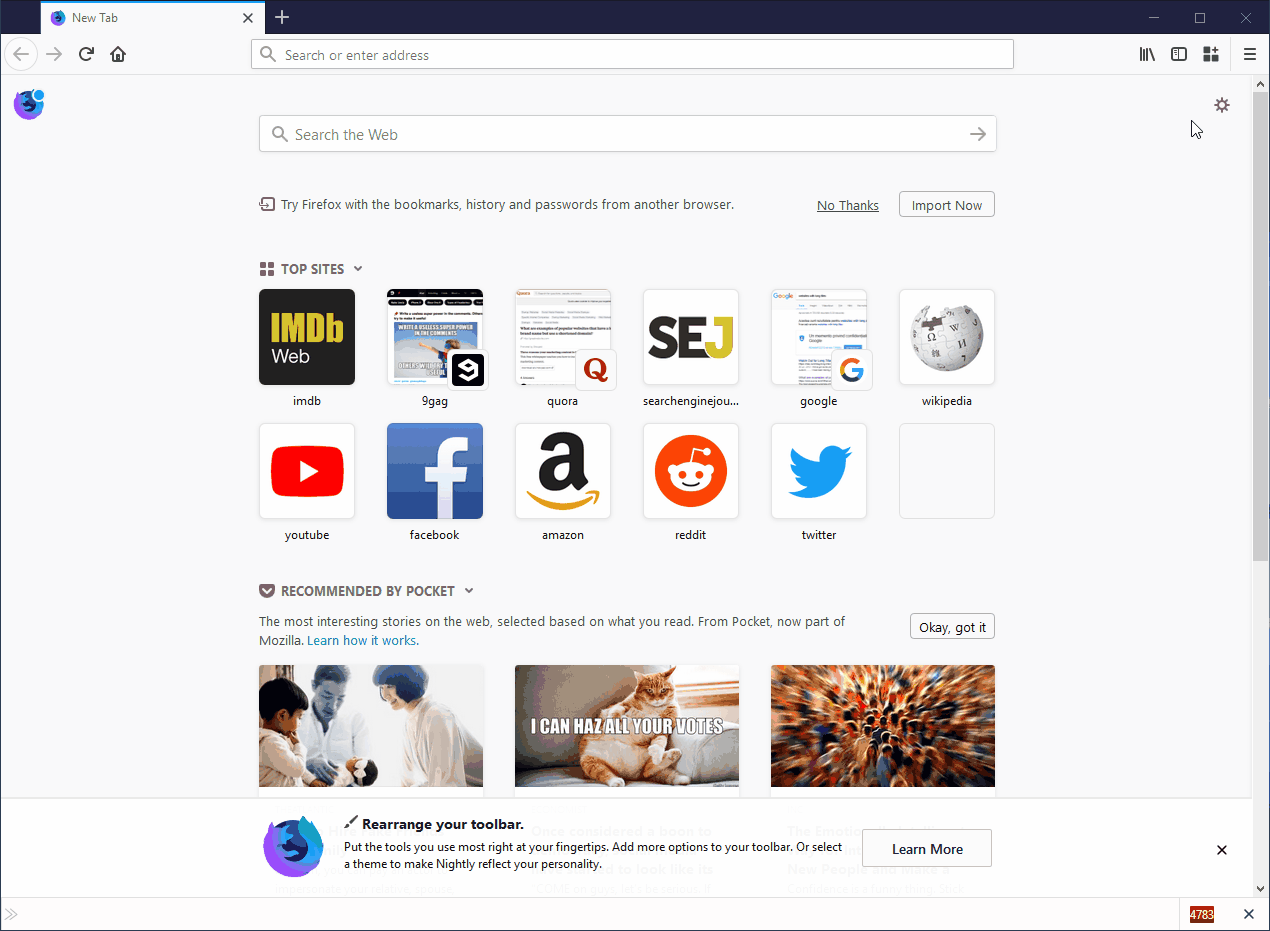Viewport: 1270px width, 931px height.
Task: Click the back navigation arrow
Action: [x=21, y=54]
